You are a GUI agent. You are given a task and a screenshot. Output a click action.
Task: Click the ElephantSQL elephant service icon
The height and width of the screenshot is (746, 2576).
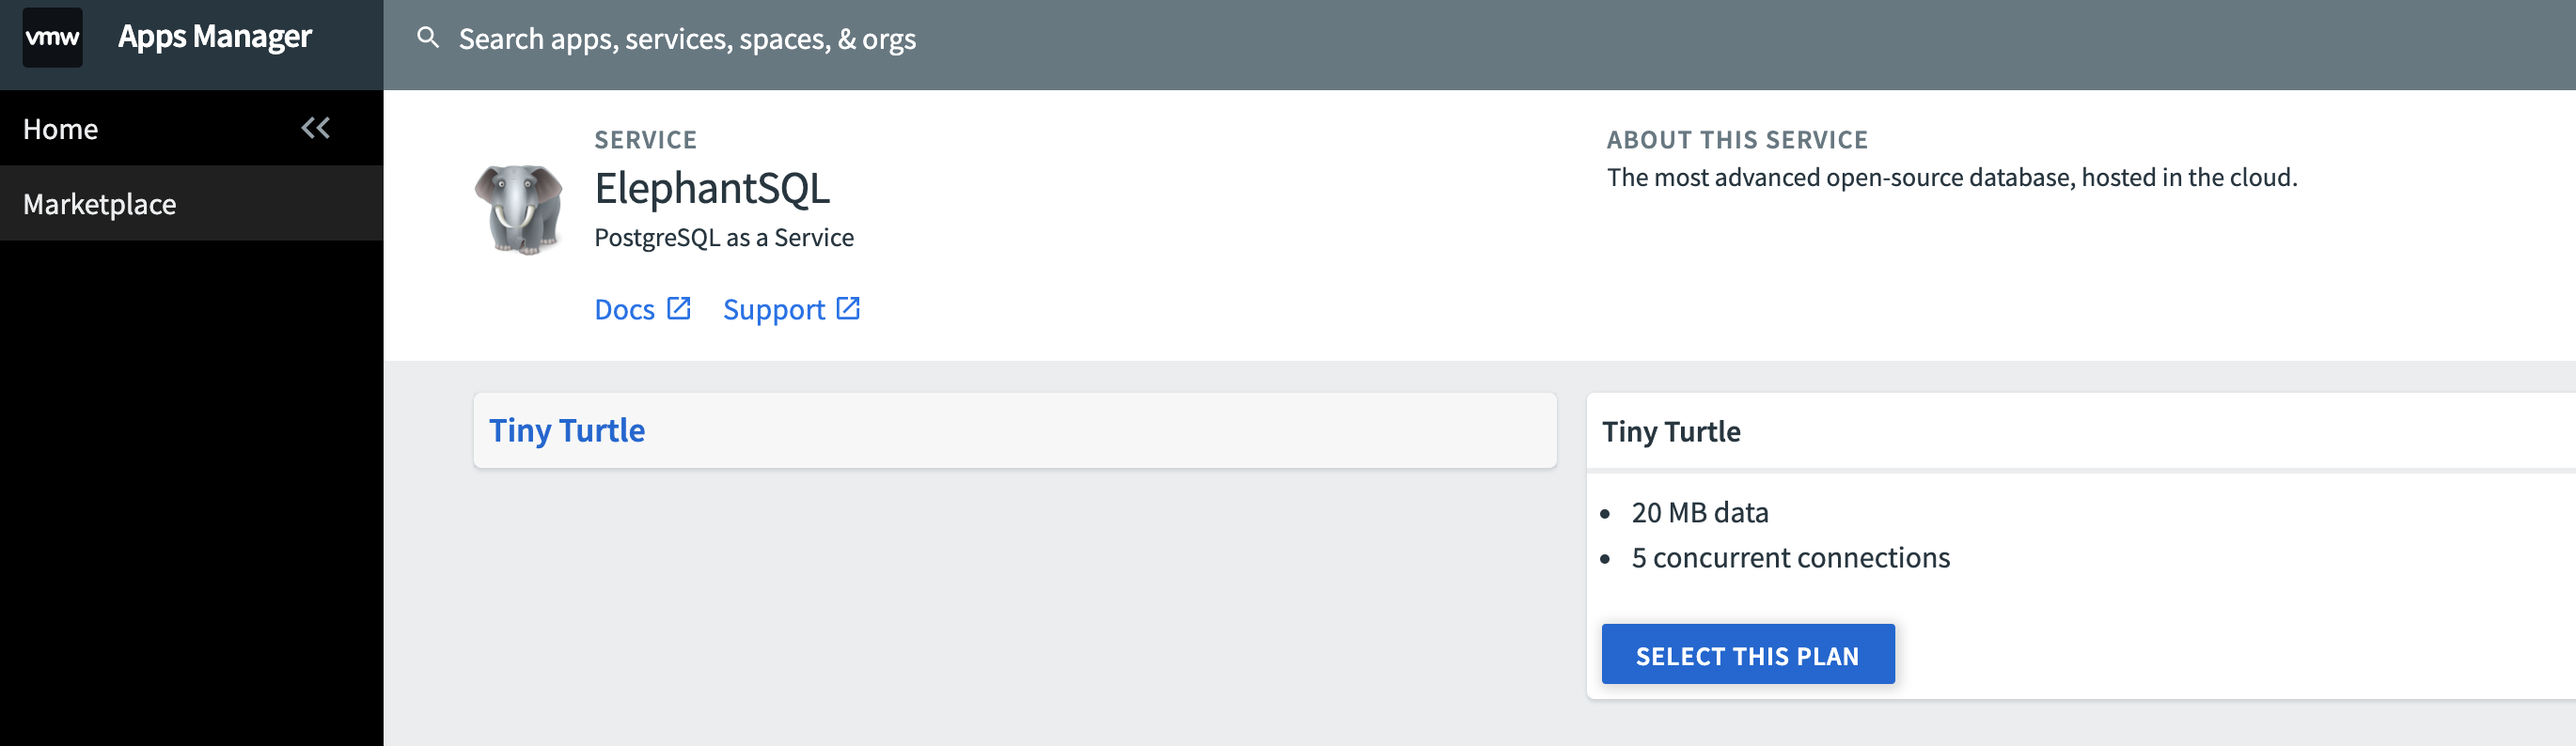519,208
